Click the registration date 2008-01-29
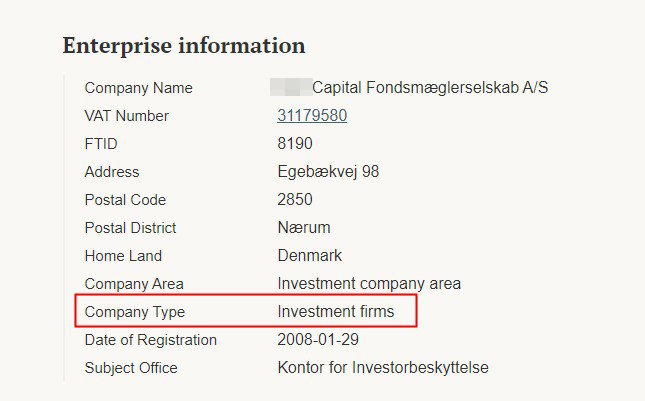645x401 pixels. [x=319, y=340]
